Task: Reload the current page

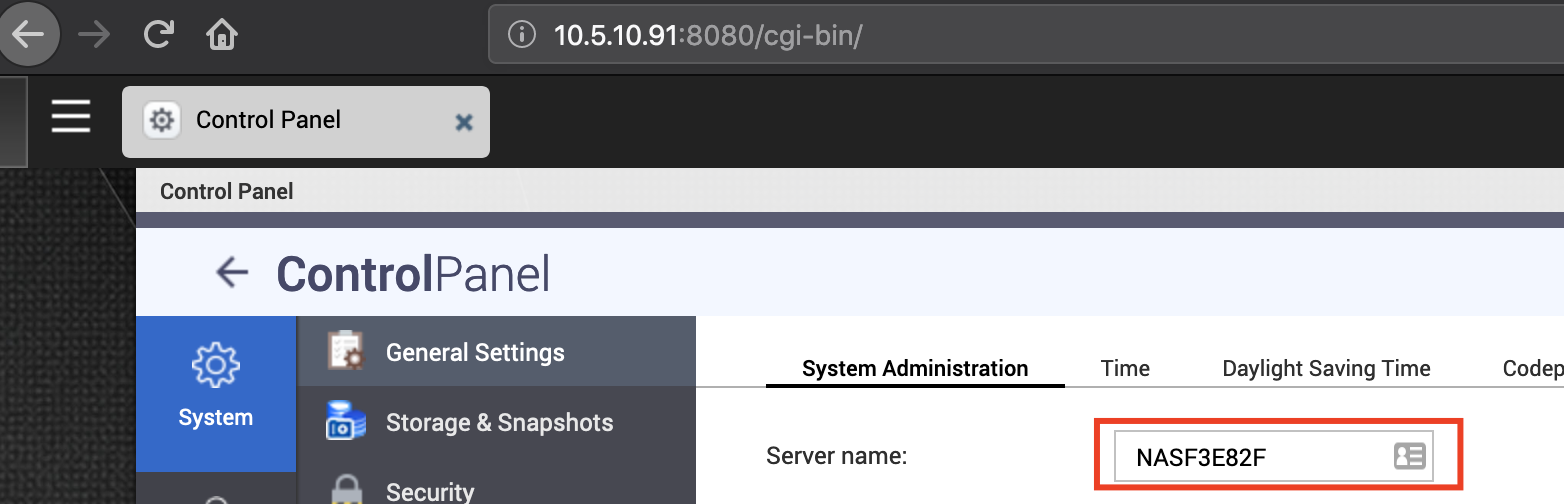Action: point(158,35)
